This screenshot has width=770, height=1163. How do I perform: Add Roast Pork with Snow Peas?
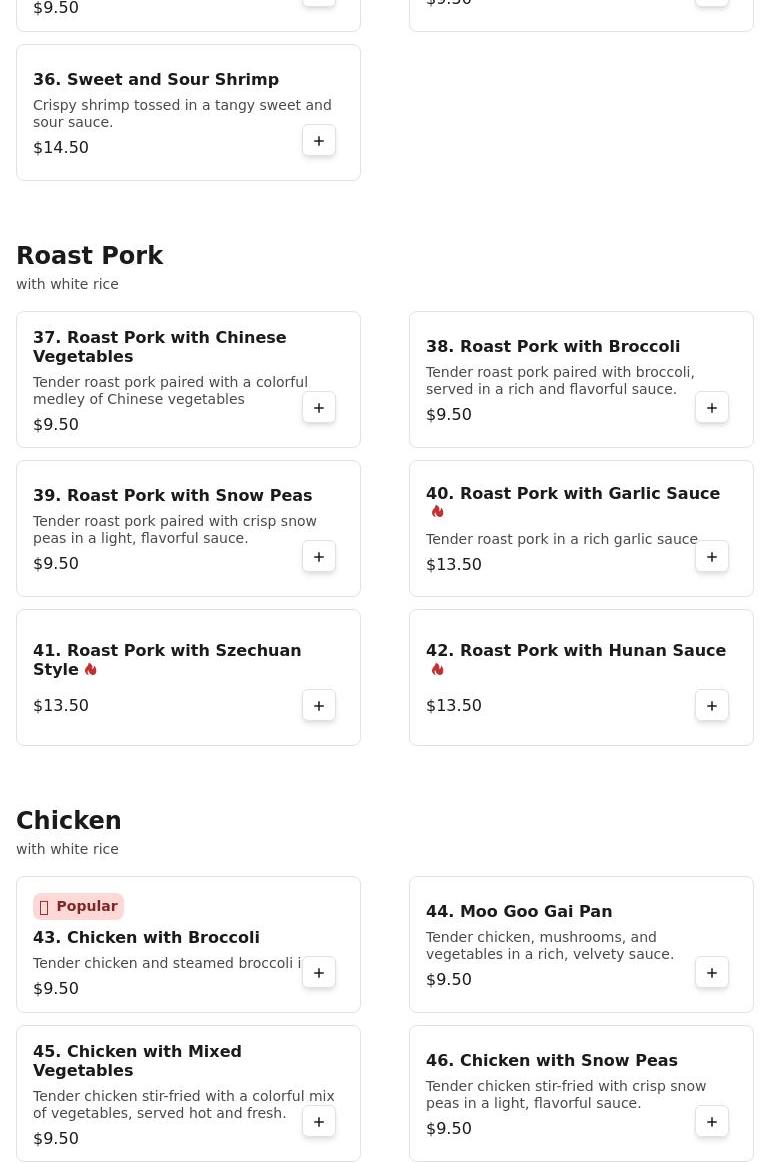coord(319,557)
